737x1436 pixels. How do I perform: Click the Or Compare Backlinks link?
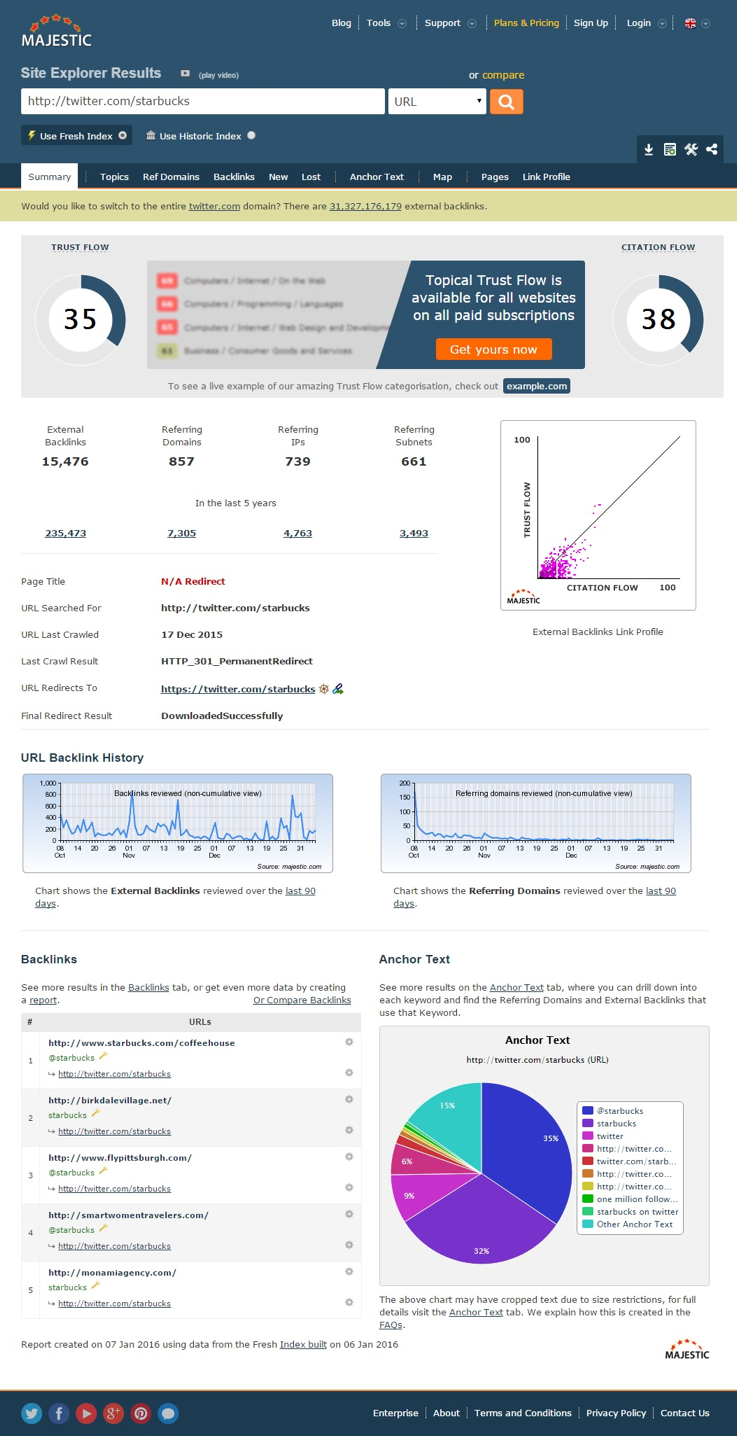pos(302,1000)
